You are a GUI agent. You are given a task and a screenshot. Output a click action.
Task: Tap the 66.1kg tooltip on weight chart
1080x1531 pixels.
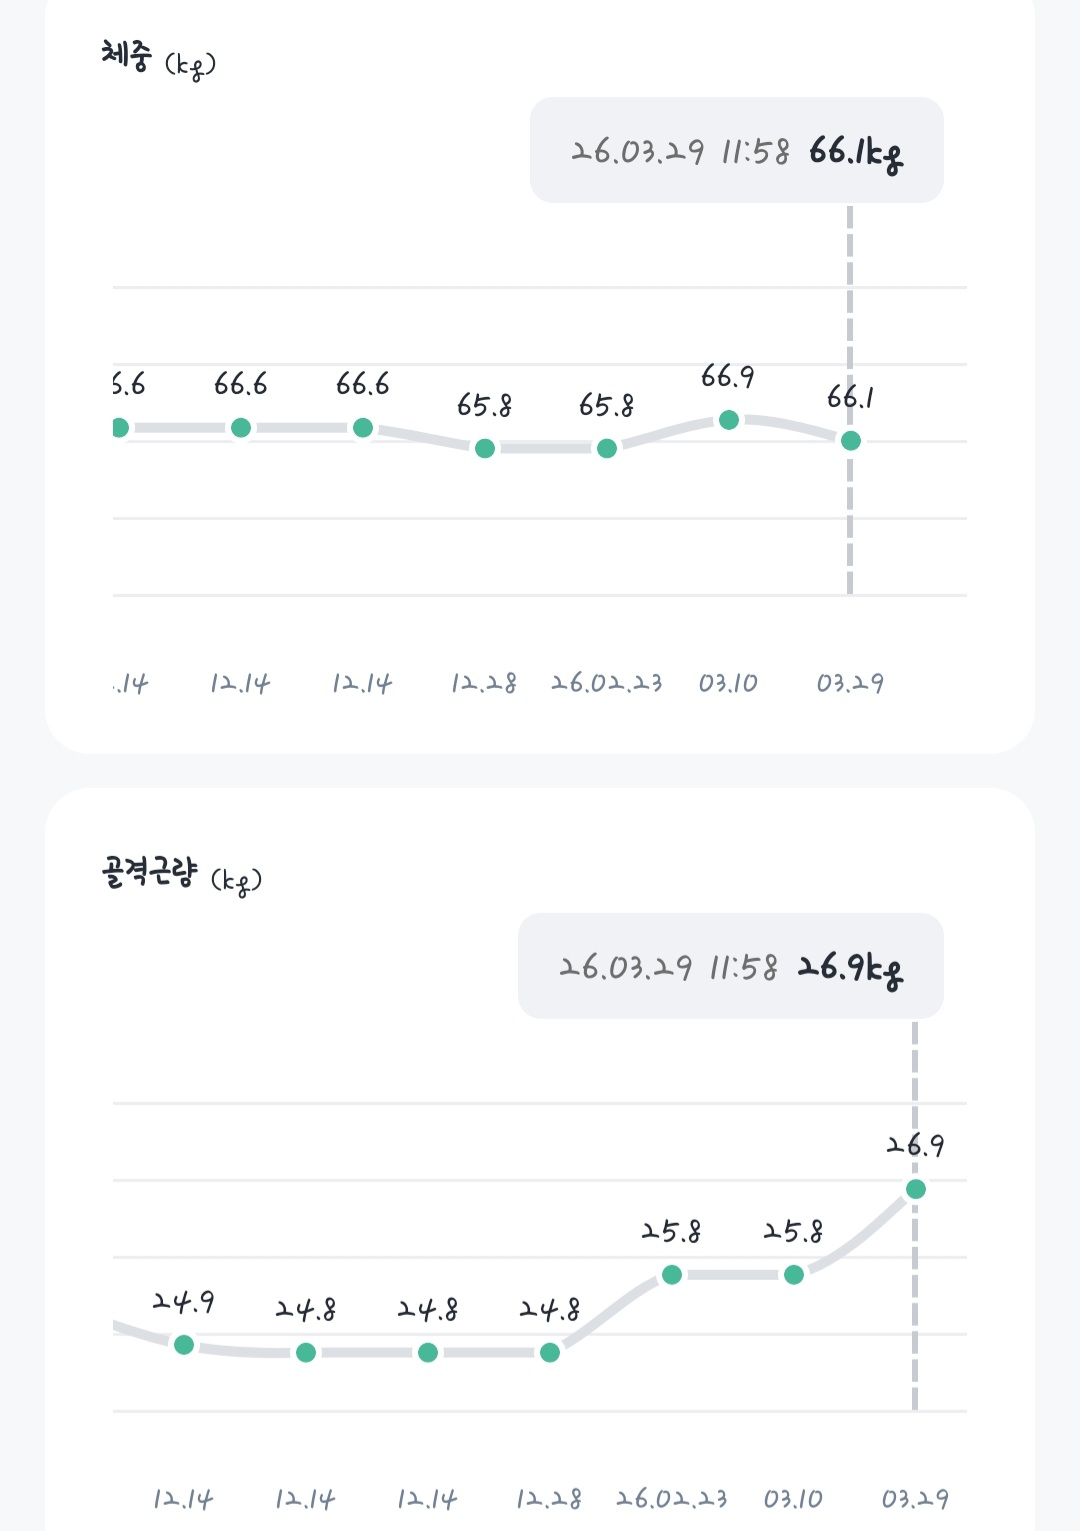pos(737,151)
